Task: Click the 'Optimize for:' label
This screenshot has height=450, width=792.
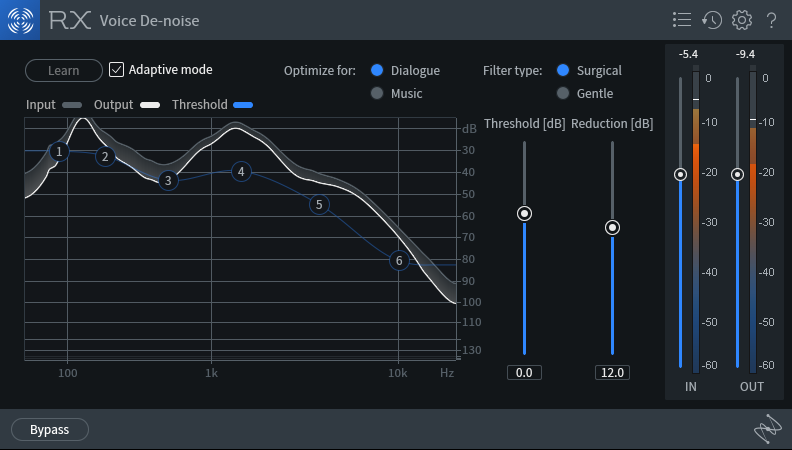Action: 320,71
